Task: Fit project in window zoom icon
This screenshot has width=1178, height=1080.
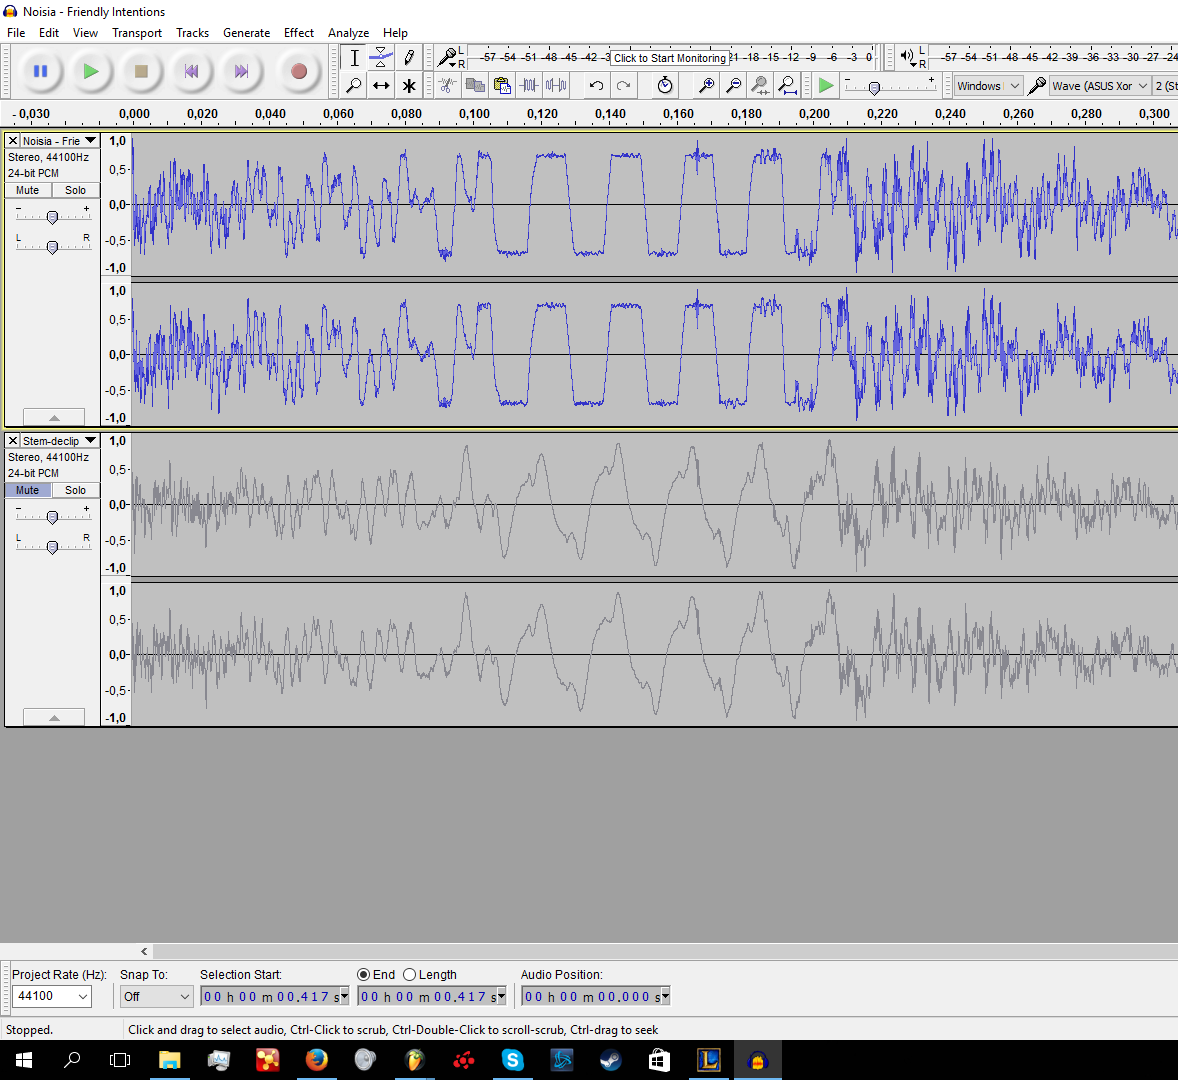Action: coord(787,86)
